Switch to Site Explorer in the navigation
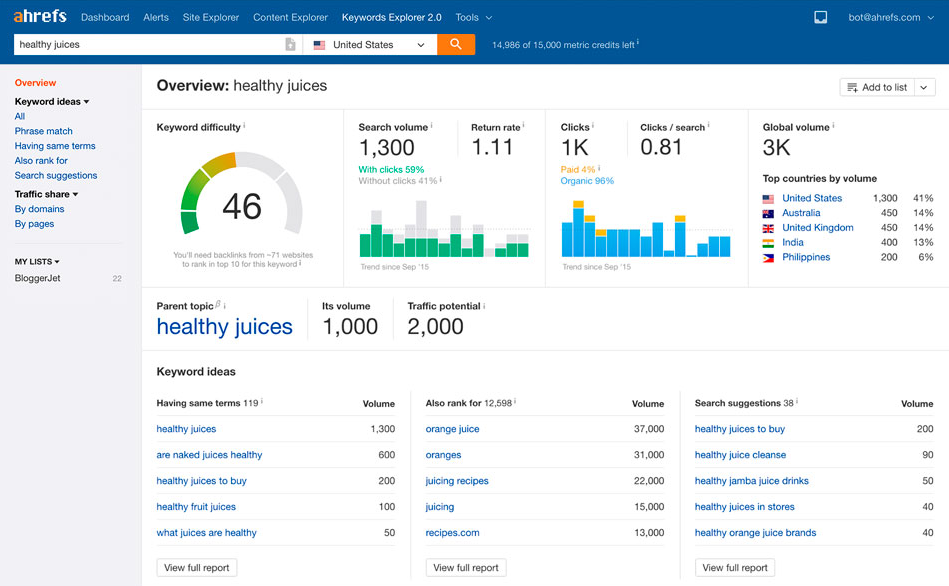 210,17
